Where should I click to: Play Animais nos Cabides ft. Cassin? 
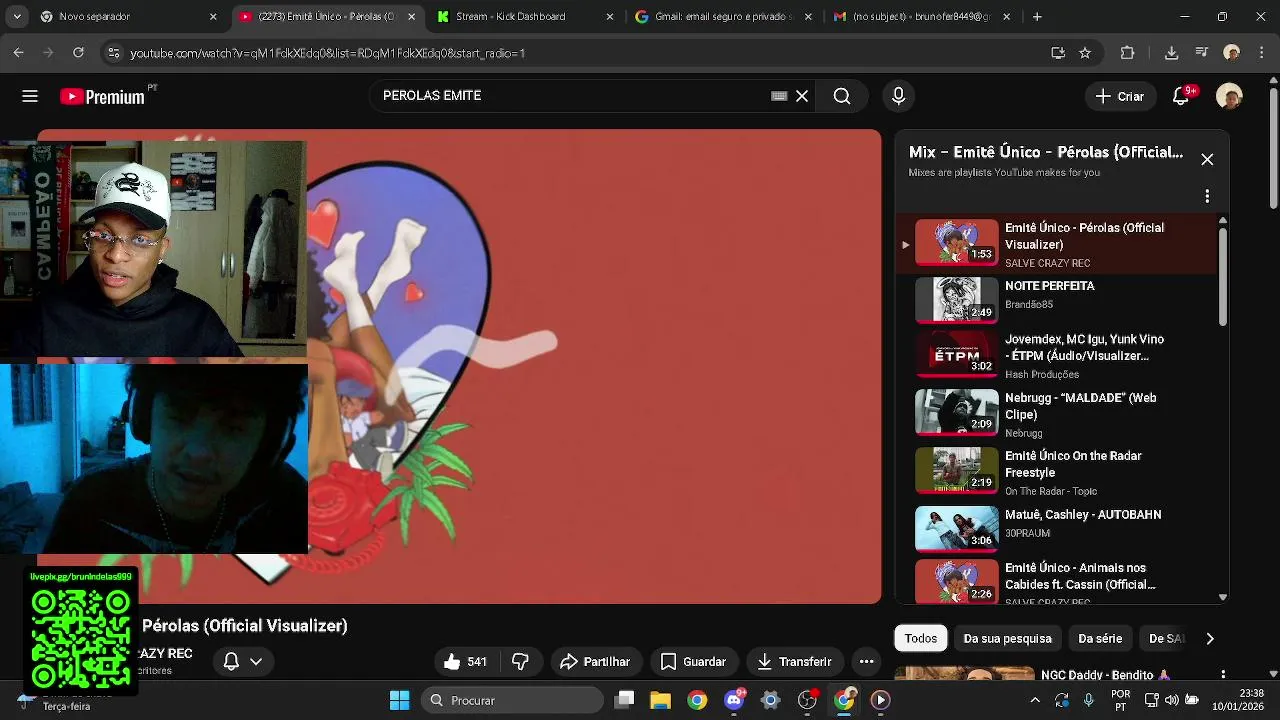click(x=1055, y=582)
